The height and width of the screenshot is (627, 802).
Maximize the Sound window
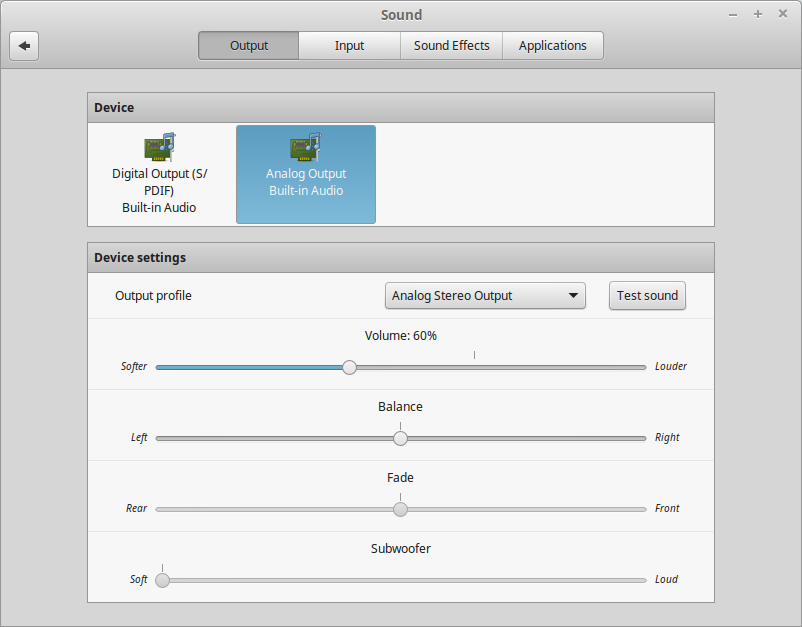(758, 14)
